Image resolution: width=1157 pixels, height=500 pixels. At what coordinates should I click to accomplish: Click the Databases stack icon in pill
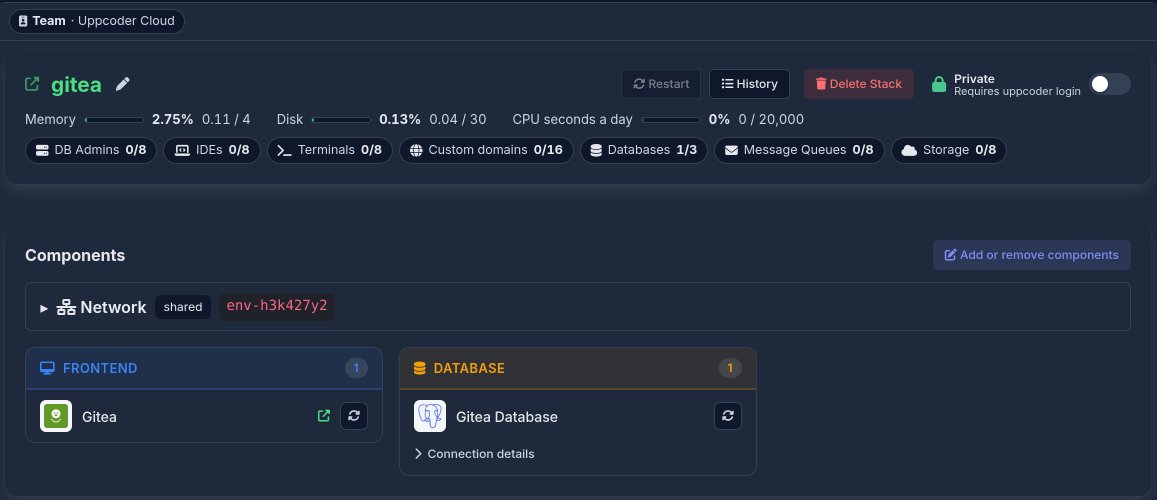(x=595, y=150)
